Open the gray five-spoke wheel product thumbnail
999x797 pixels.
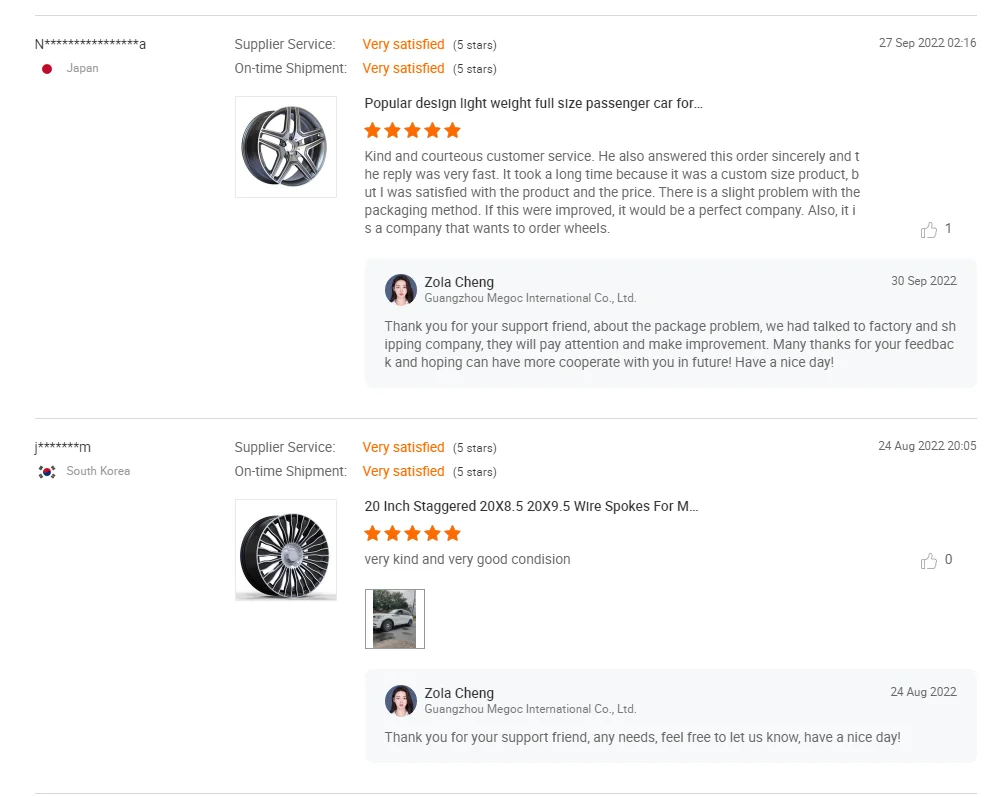coord(286,147)
